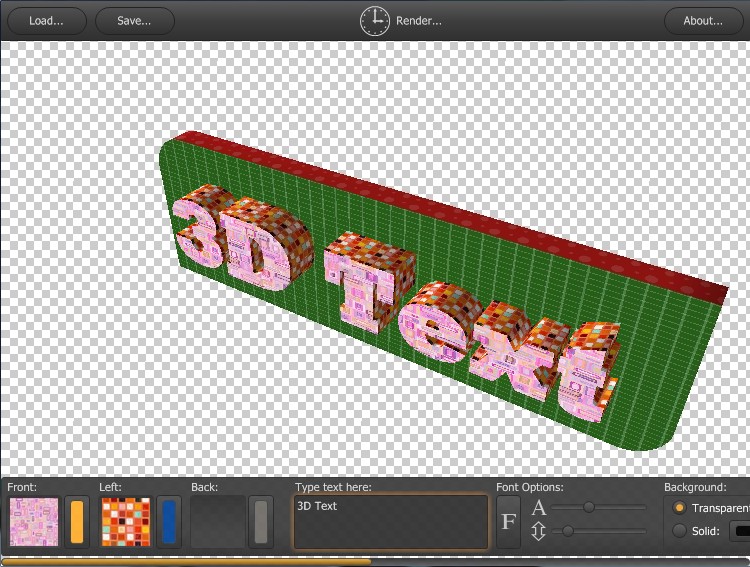Adjust the text depth slider handle
Image resolution: width=750 pixels, height=567 pixels.
[568, 531]
